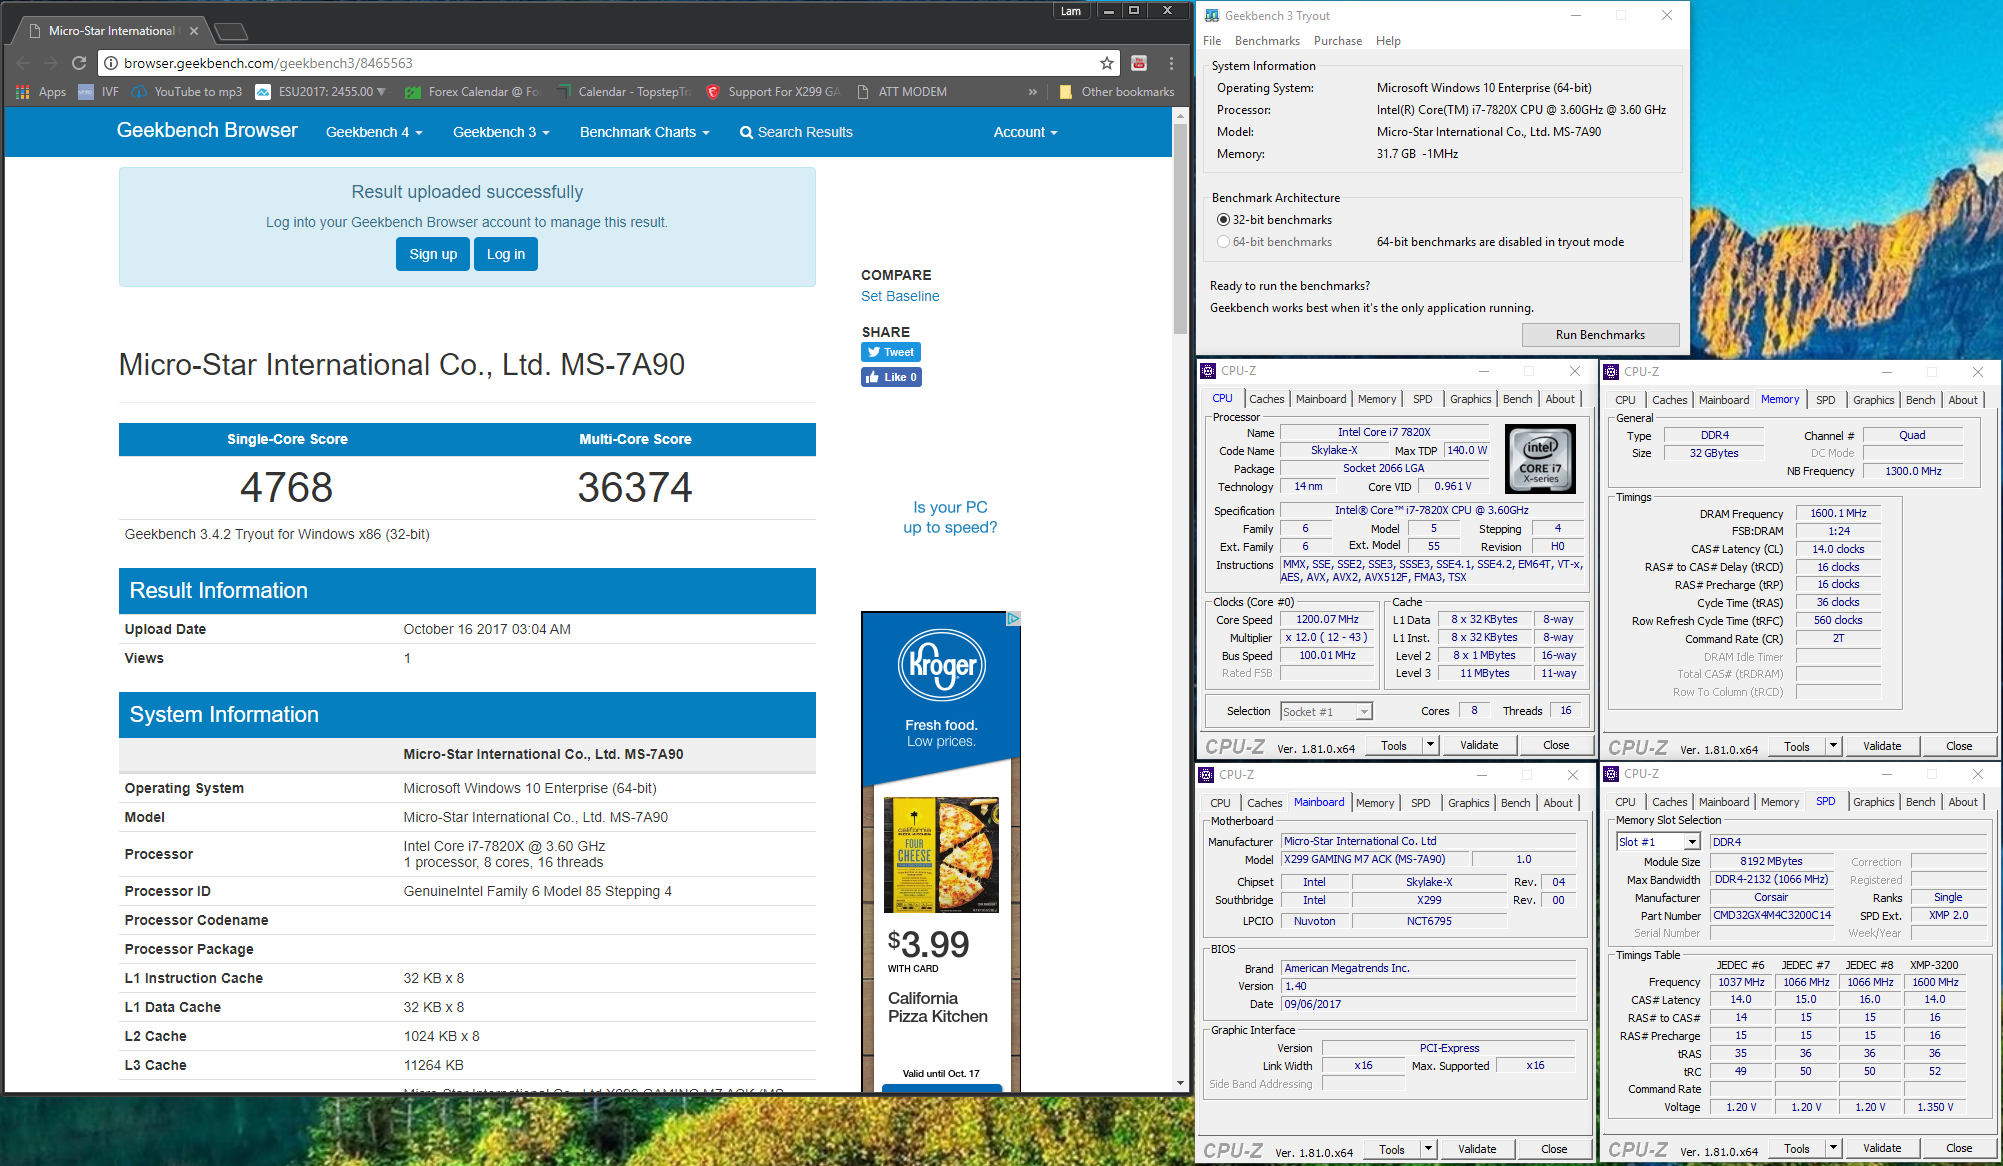Open the Search Results link
This screenshot has width=2003, height=1166.
[x=796, y=132]
